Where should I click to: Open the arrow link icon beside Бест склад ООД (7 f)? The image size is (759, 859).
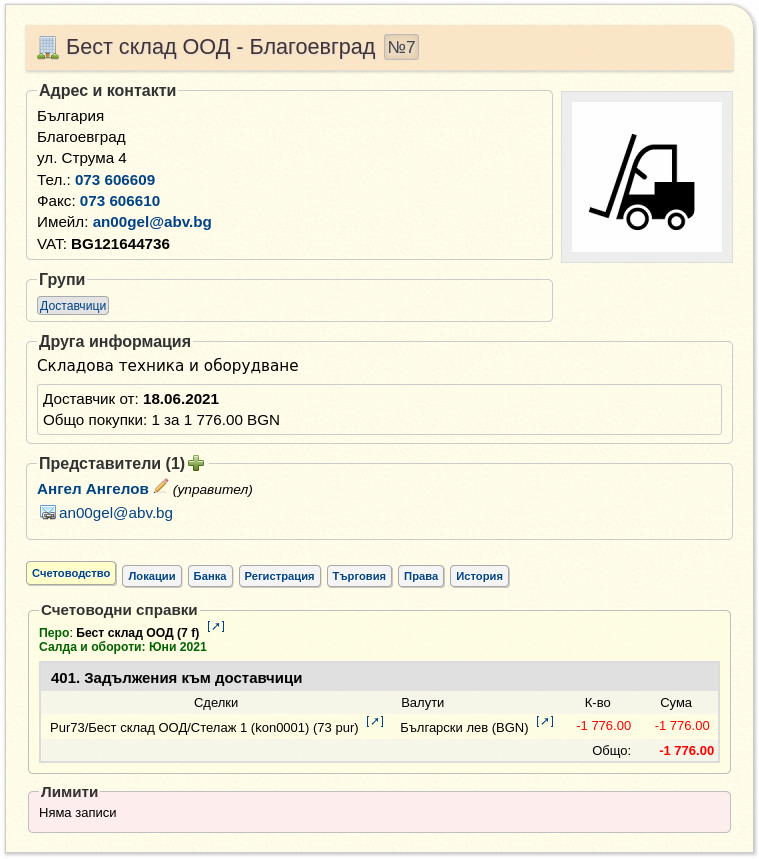click(x=216, y=626)
